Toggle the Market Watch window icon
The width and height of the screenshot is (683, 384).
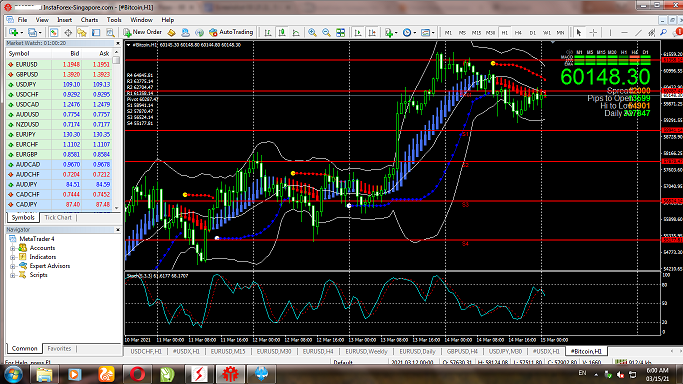point(54,33)
